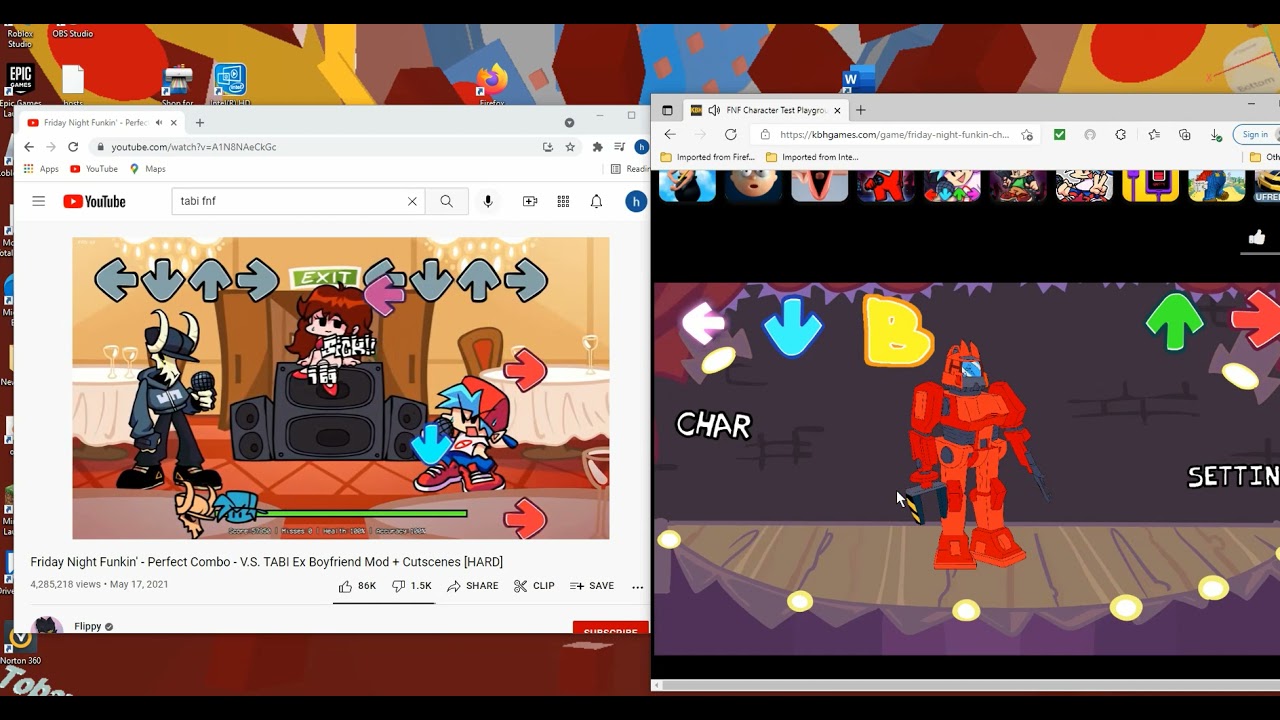This screenshot has width=1280, height=720.
Task: Open the Flippy channel name link
Action: click(x=87, y=627)
